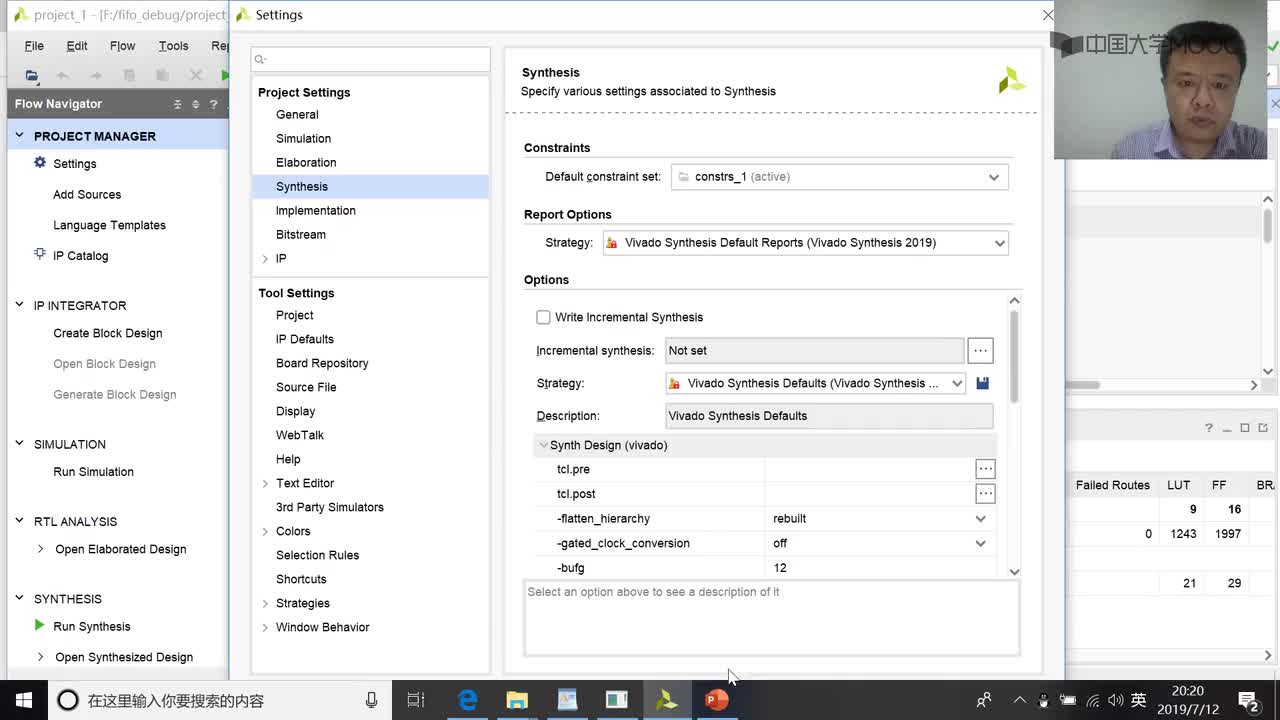Expand IP node in Project Settings

(x=265, y=259)
